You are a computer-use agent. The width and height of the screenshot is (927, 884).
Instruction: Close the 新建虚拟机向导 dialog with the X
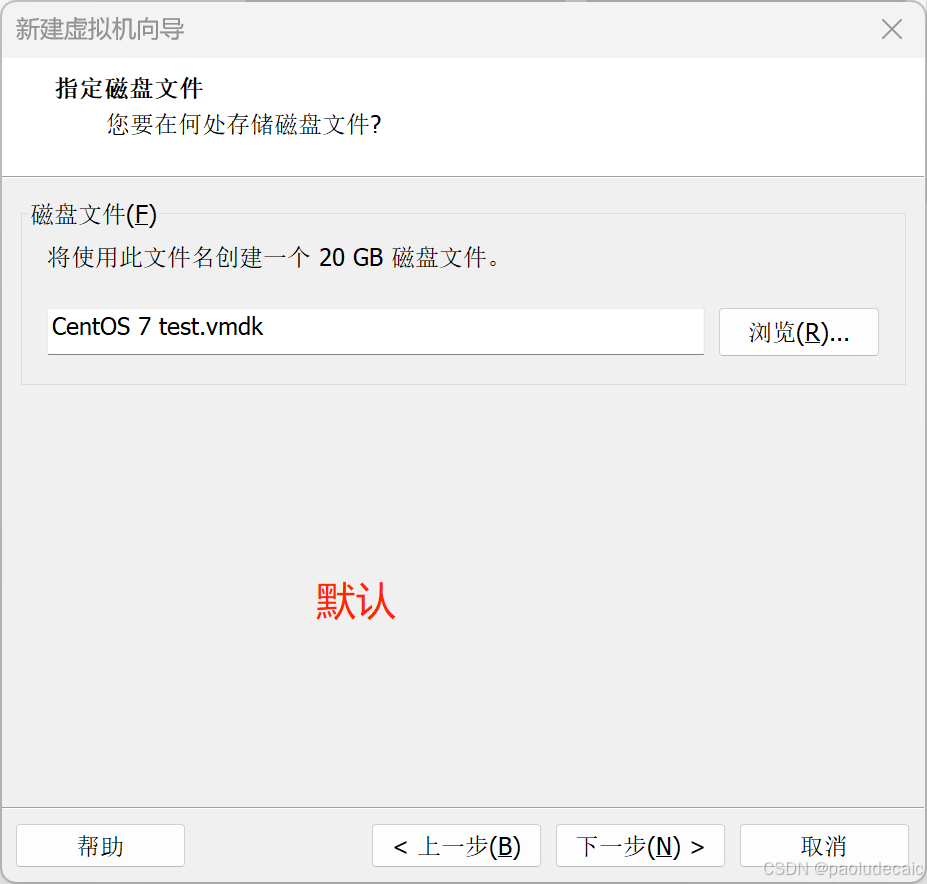point(892,29)
